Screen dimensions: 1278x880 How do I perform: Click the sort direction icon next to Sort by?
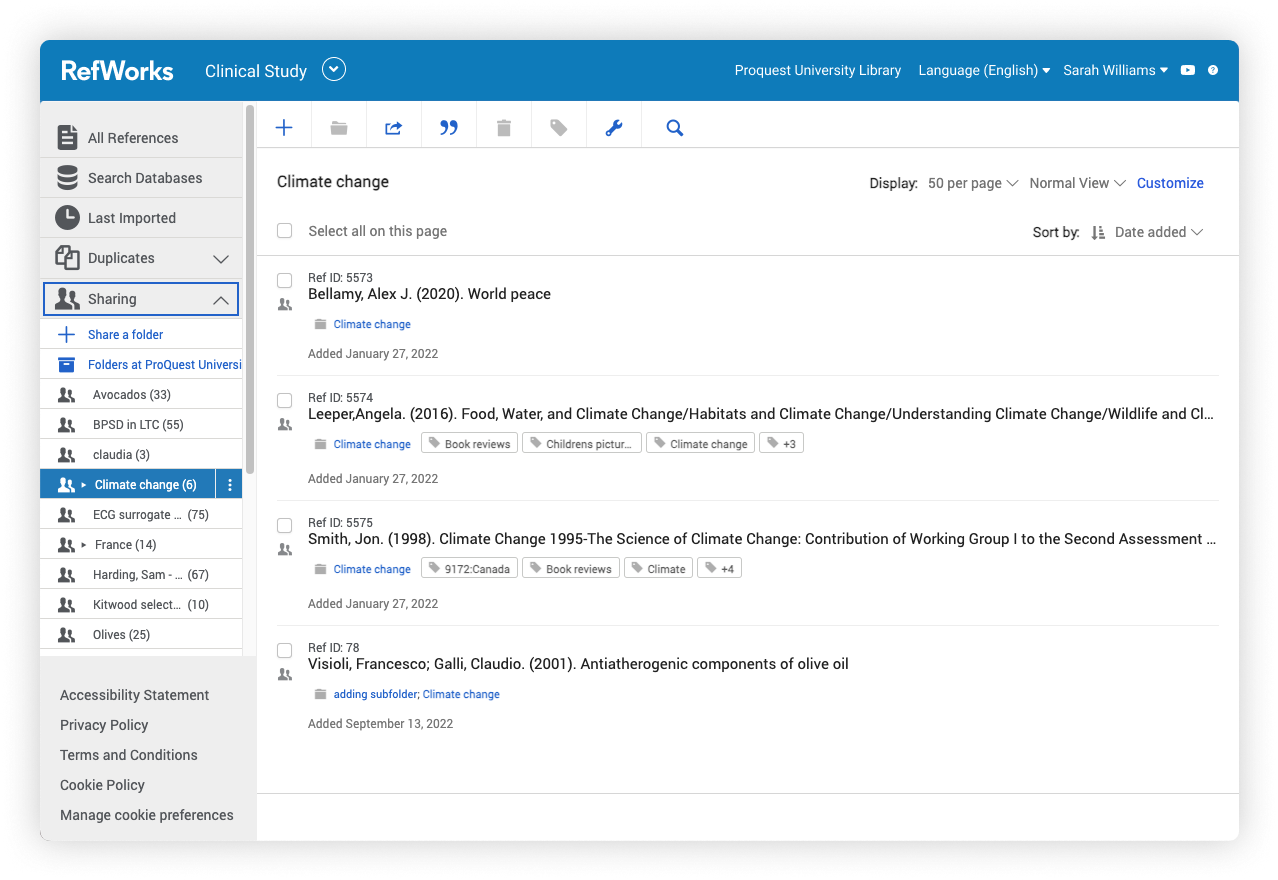[x=1098, y=232]
